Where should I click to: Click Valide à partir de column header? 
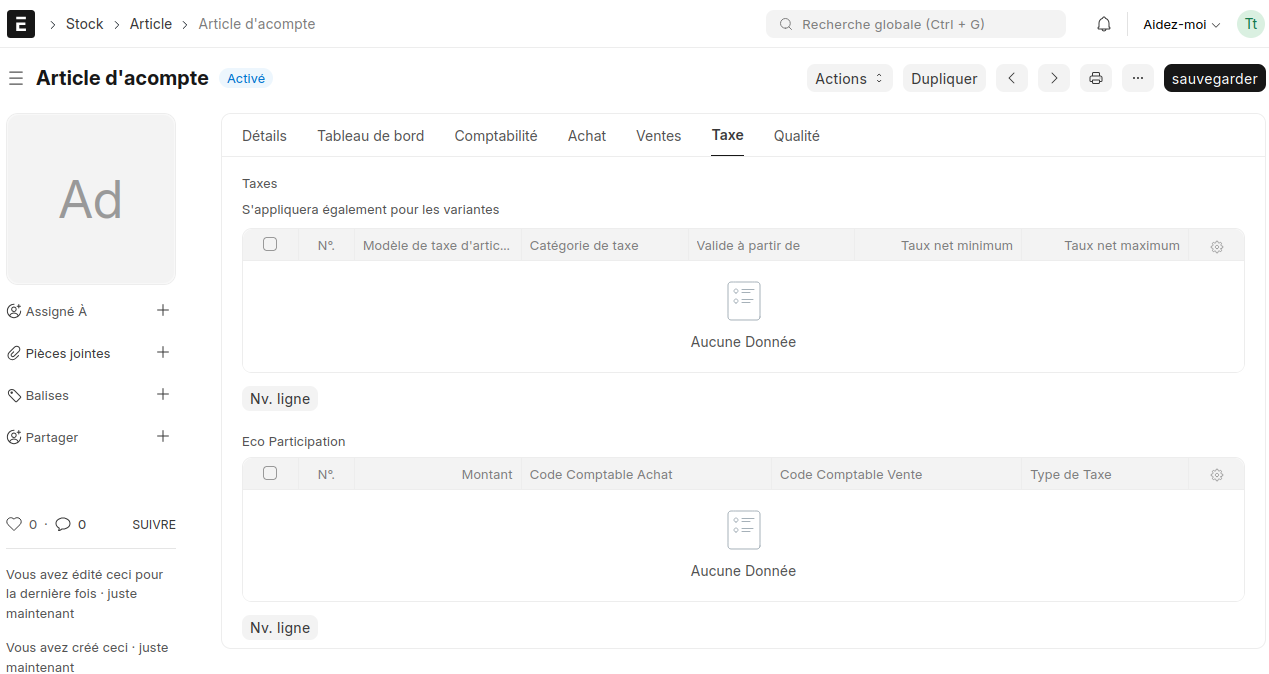coord(771,246)
